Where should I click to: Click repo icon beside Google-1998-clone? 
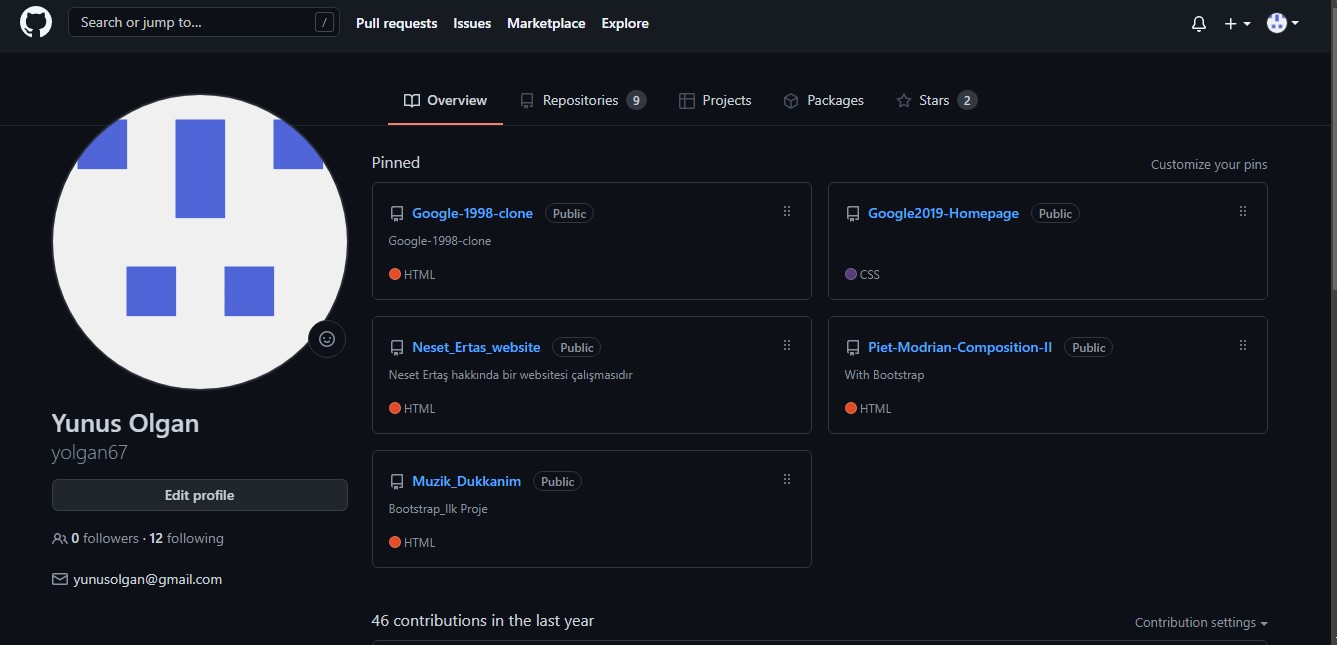pyautogui.click(x=397, y=214)
